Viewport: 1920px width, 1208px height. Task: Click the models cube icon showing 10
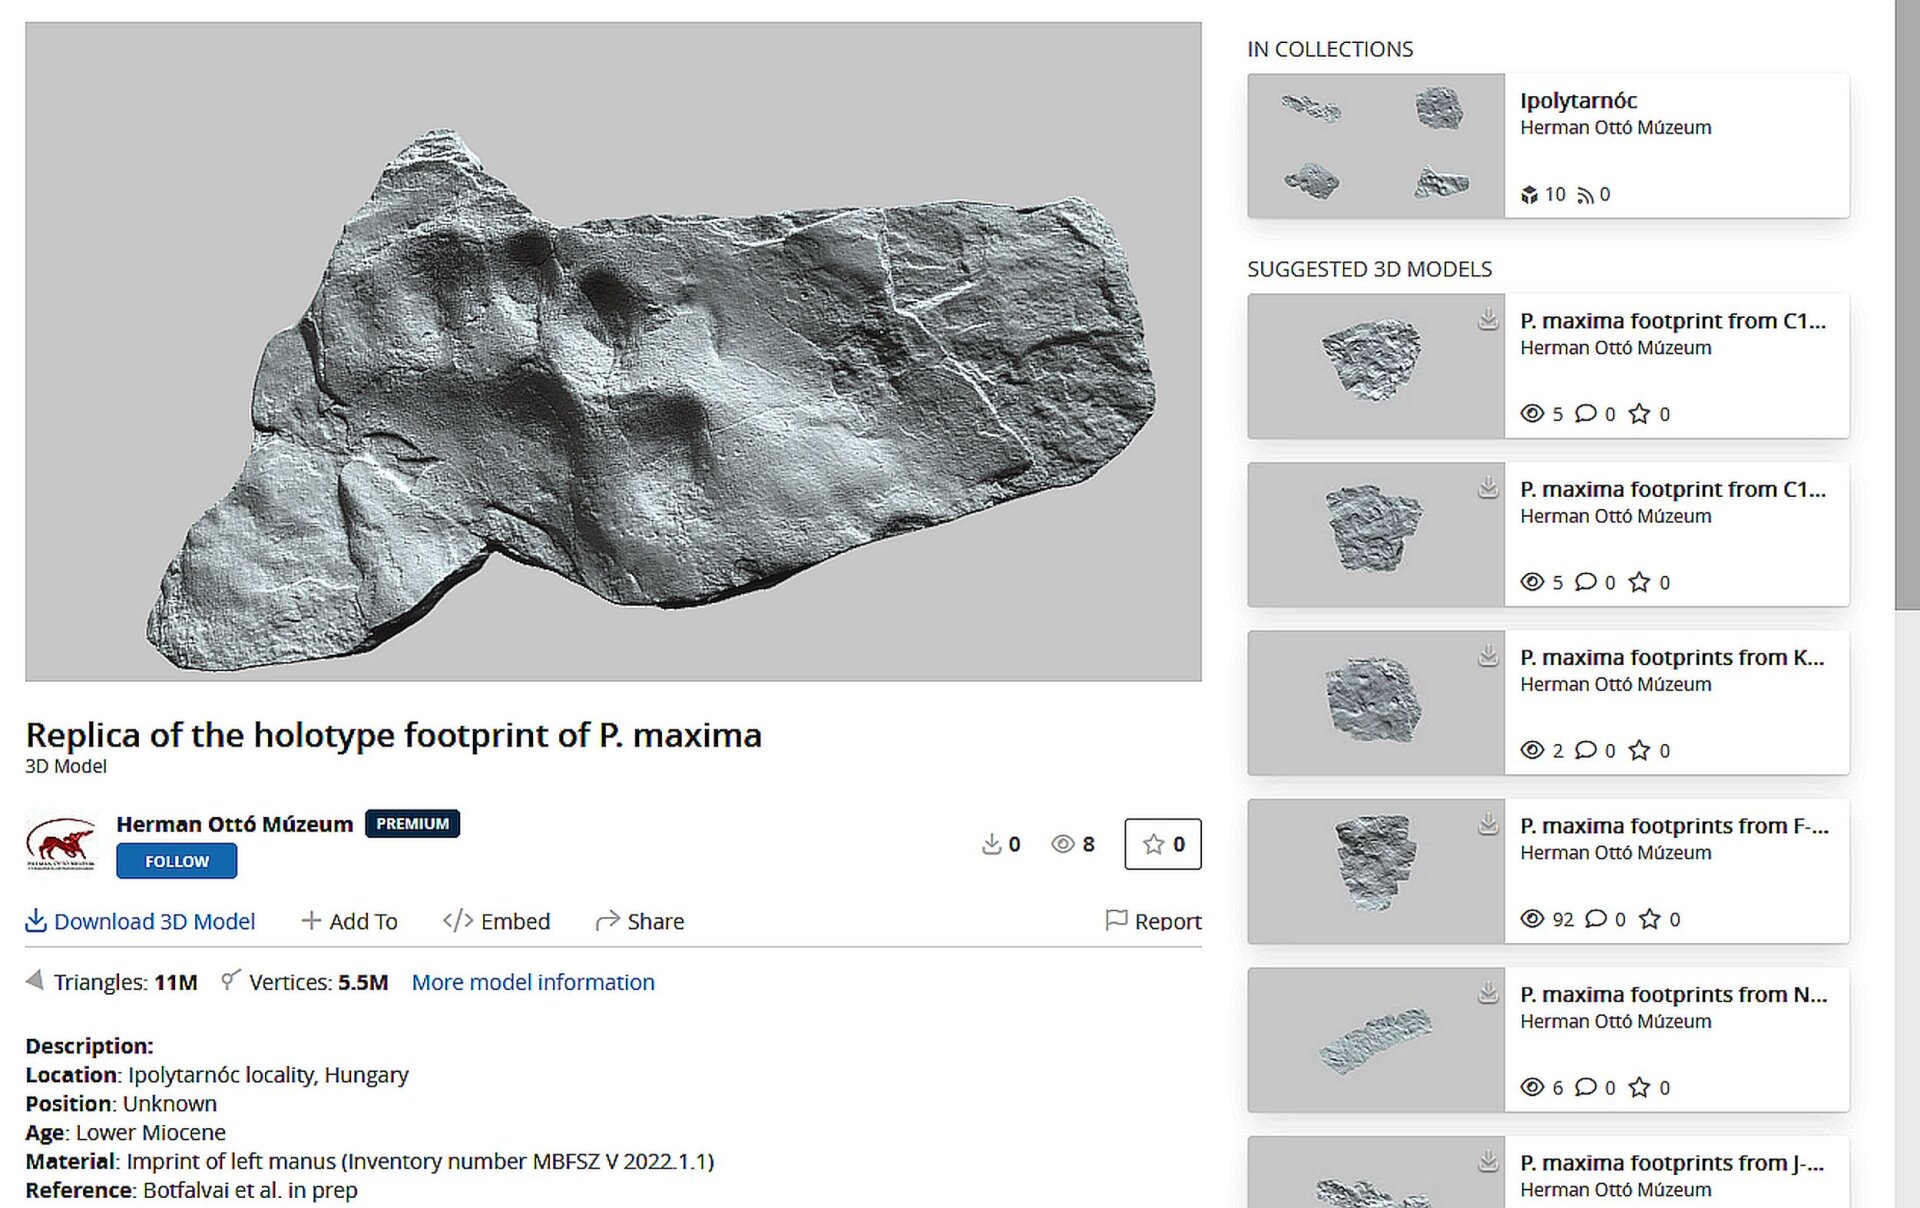[x=1529, y=194]
